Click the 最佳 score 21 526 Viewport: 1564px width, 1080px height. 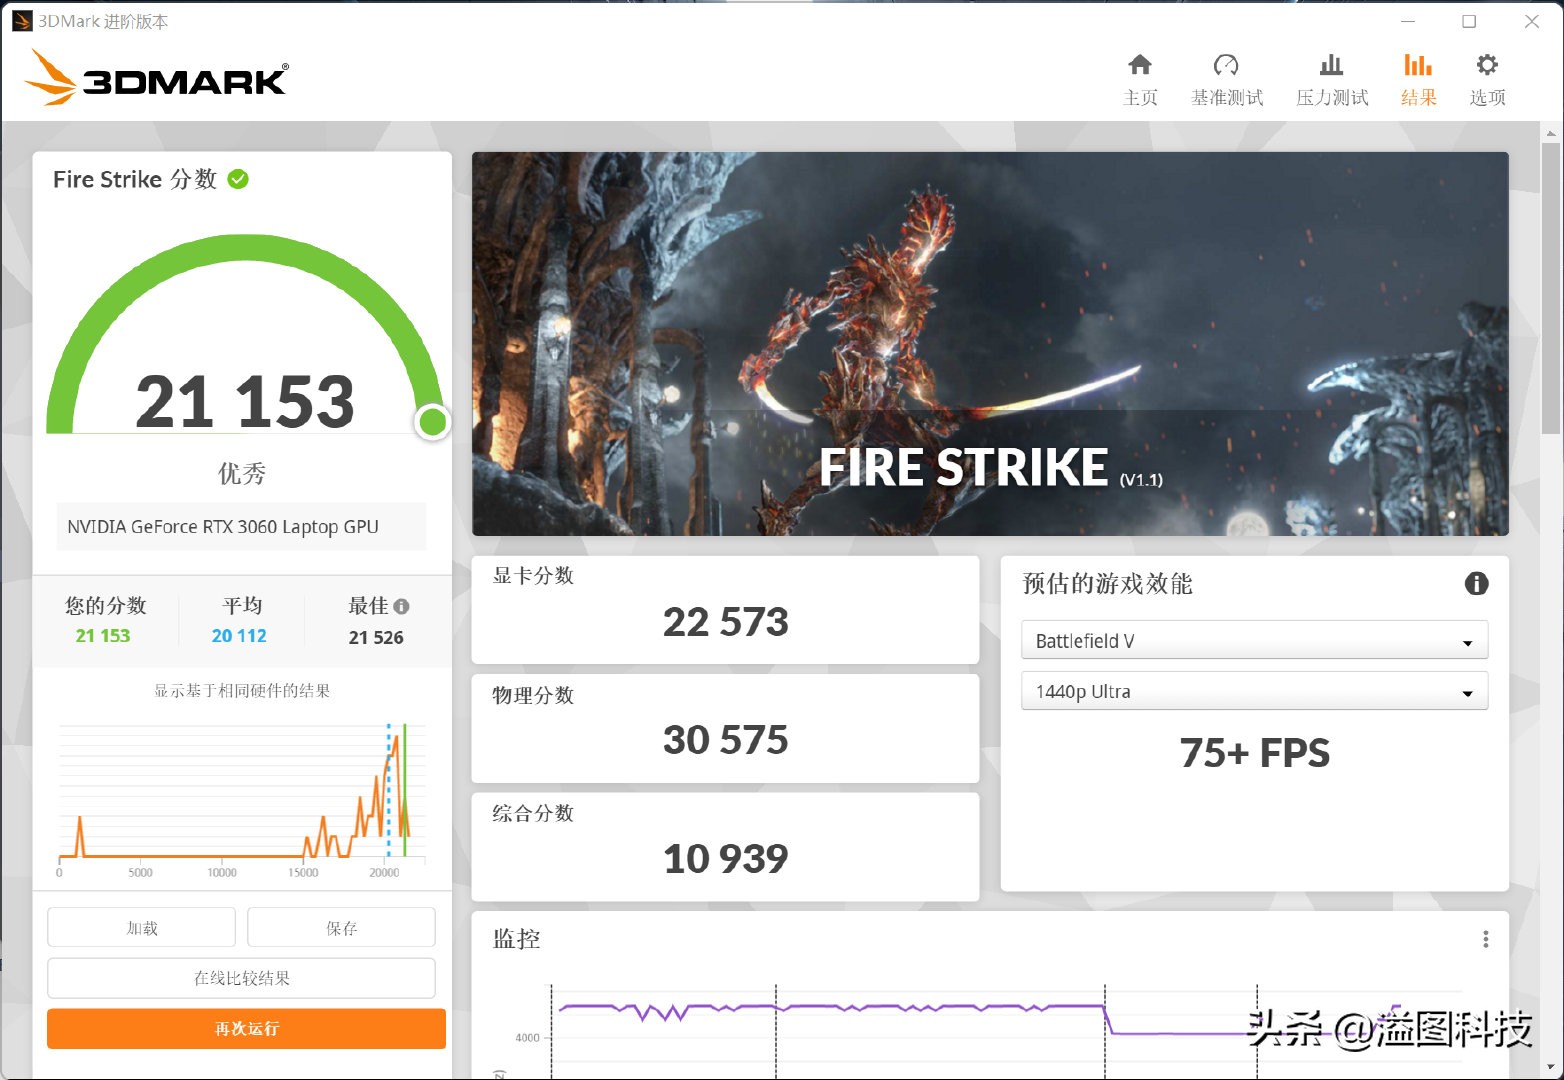click(376, 637)
